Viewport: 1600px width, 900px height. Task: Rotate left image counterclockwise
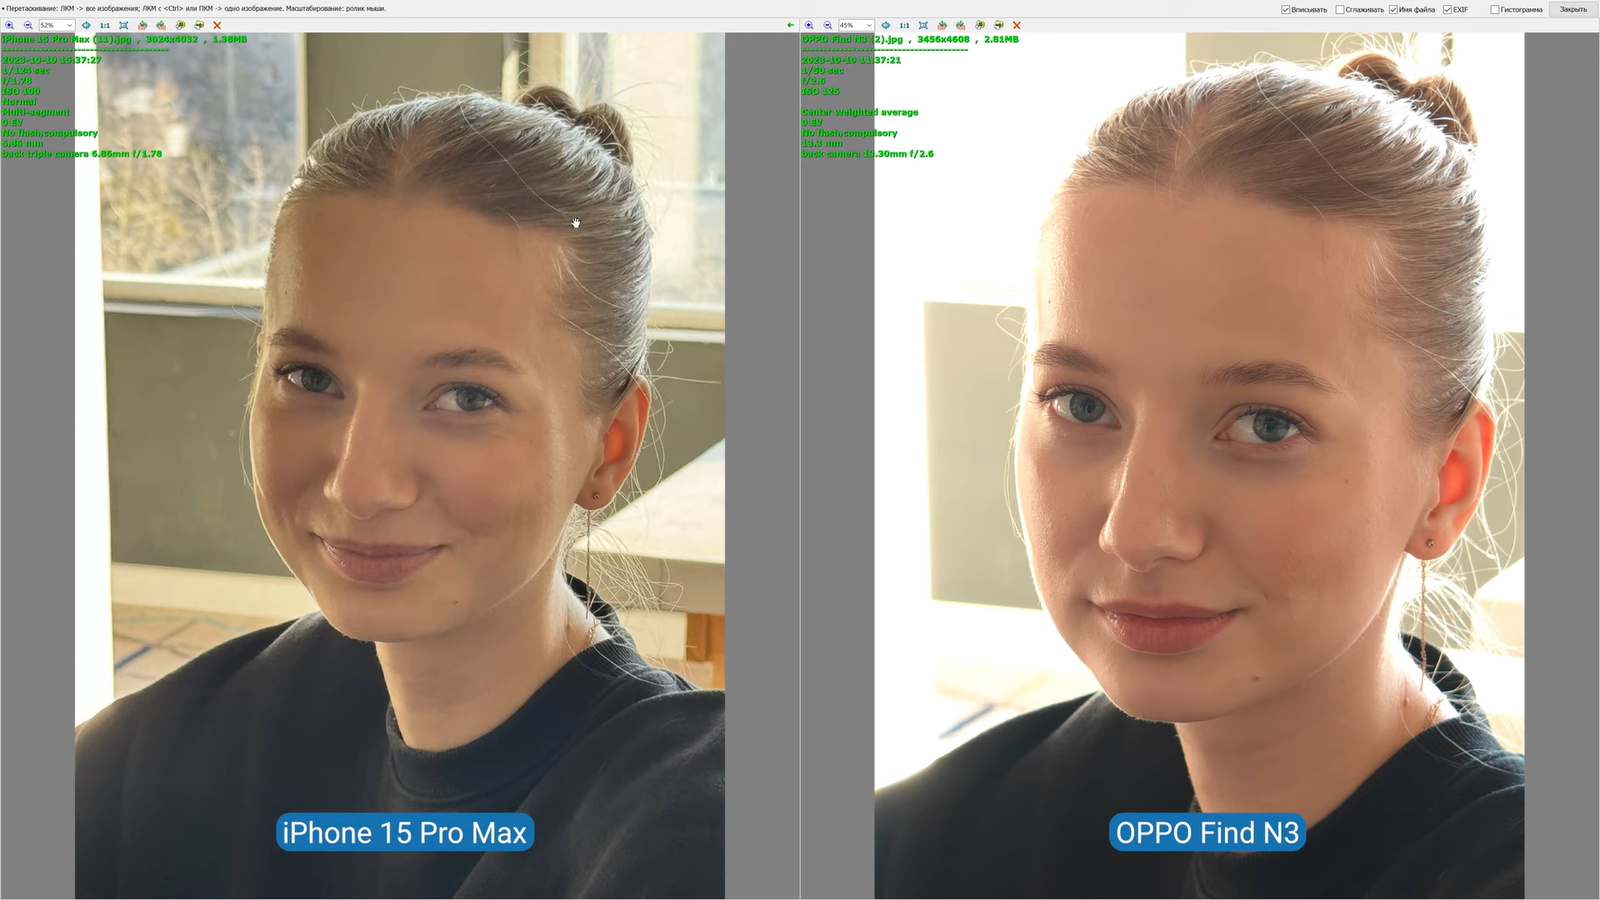pyautogui.click(x=142, y=25)
